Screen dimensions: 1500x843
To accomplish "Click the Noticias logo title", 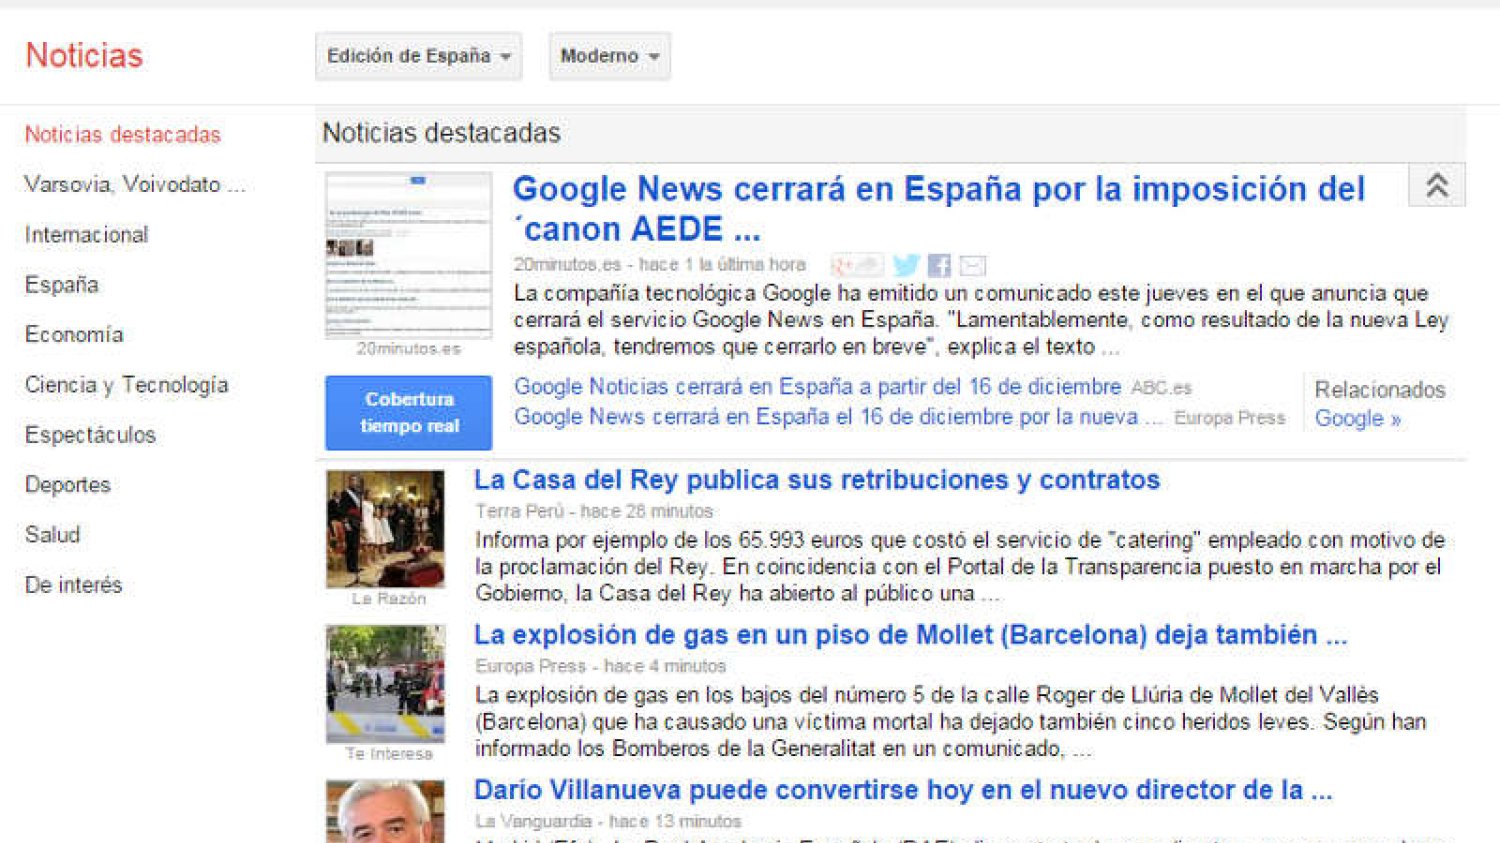I will 84,56.
